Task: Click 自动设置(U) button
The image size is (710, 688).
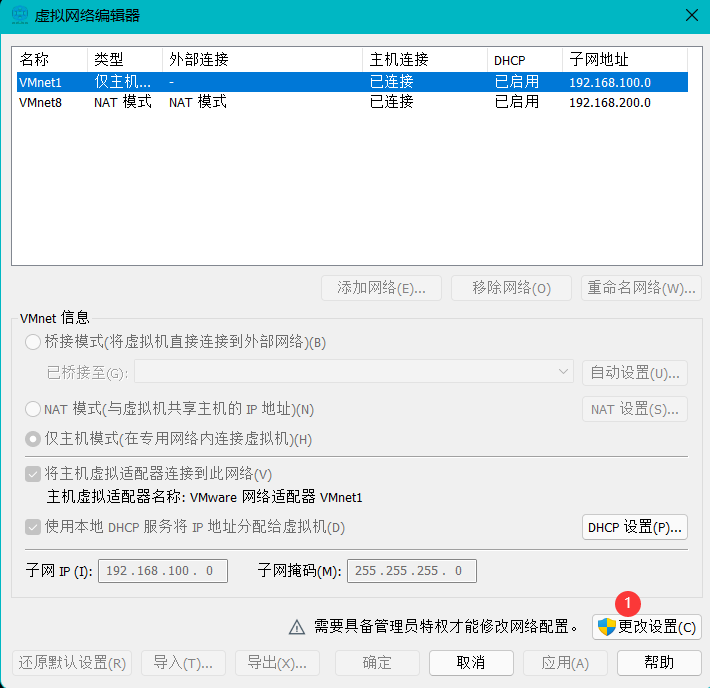Action: [x=635, y=373]
